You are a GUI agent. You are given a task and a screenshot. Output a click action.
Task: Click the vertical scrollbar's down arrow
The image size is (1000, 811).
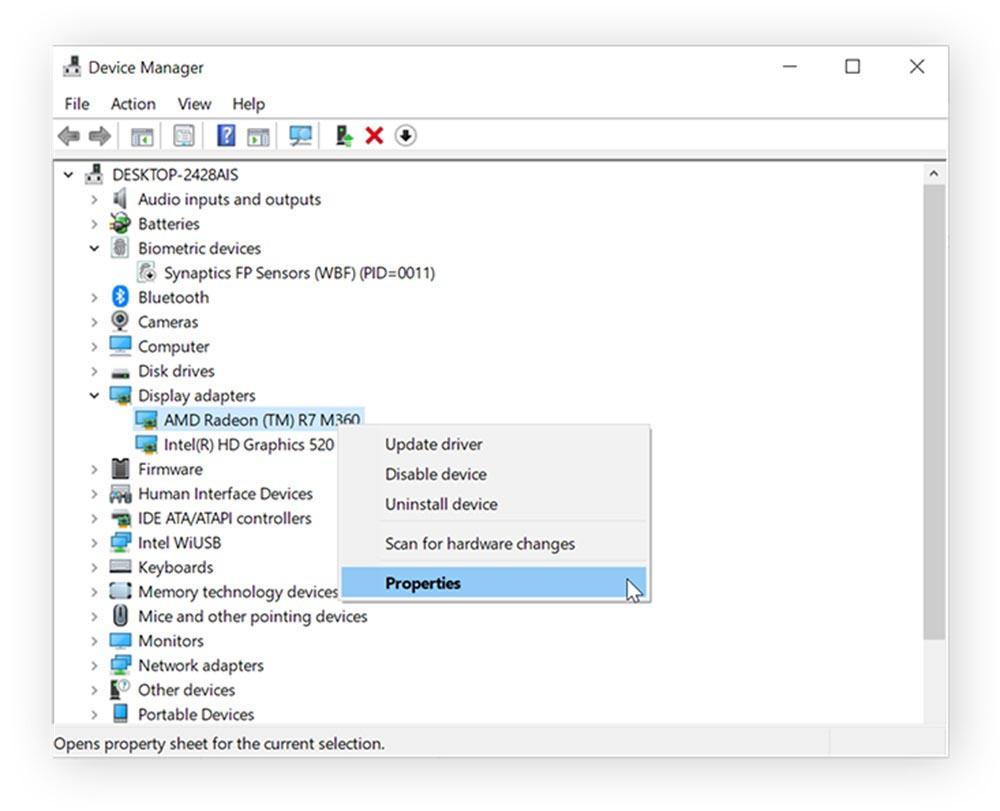934,713
